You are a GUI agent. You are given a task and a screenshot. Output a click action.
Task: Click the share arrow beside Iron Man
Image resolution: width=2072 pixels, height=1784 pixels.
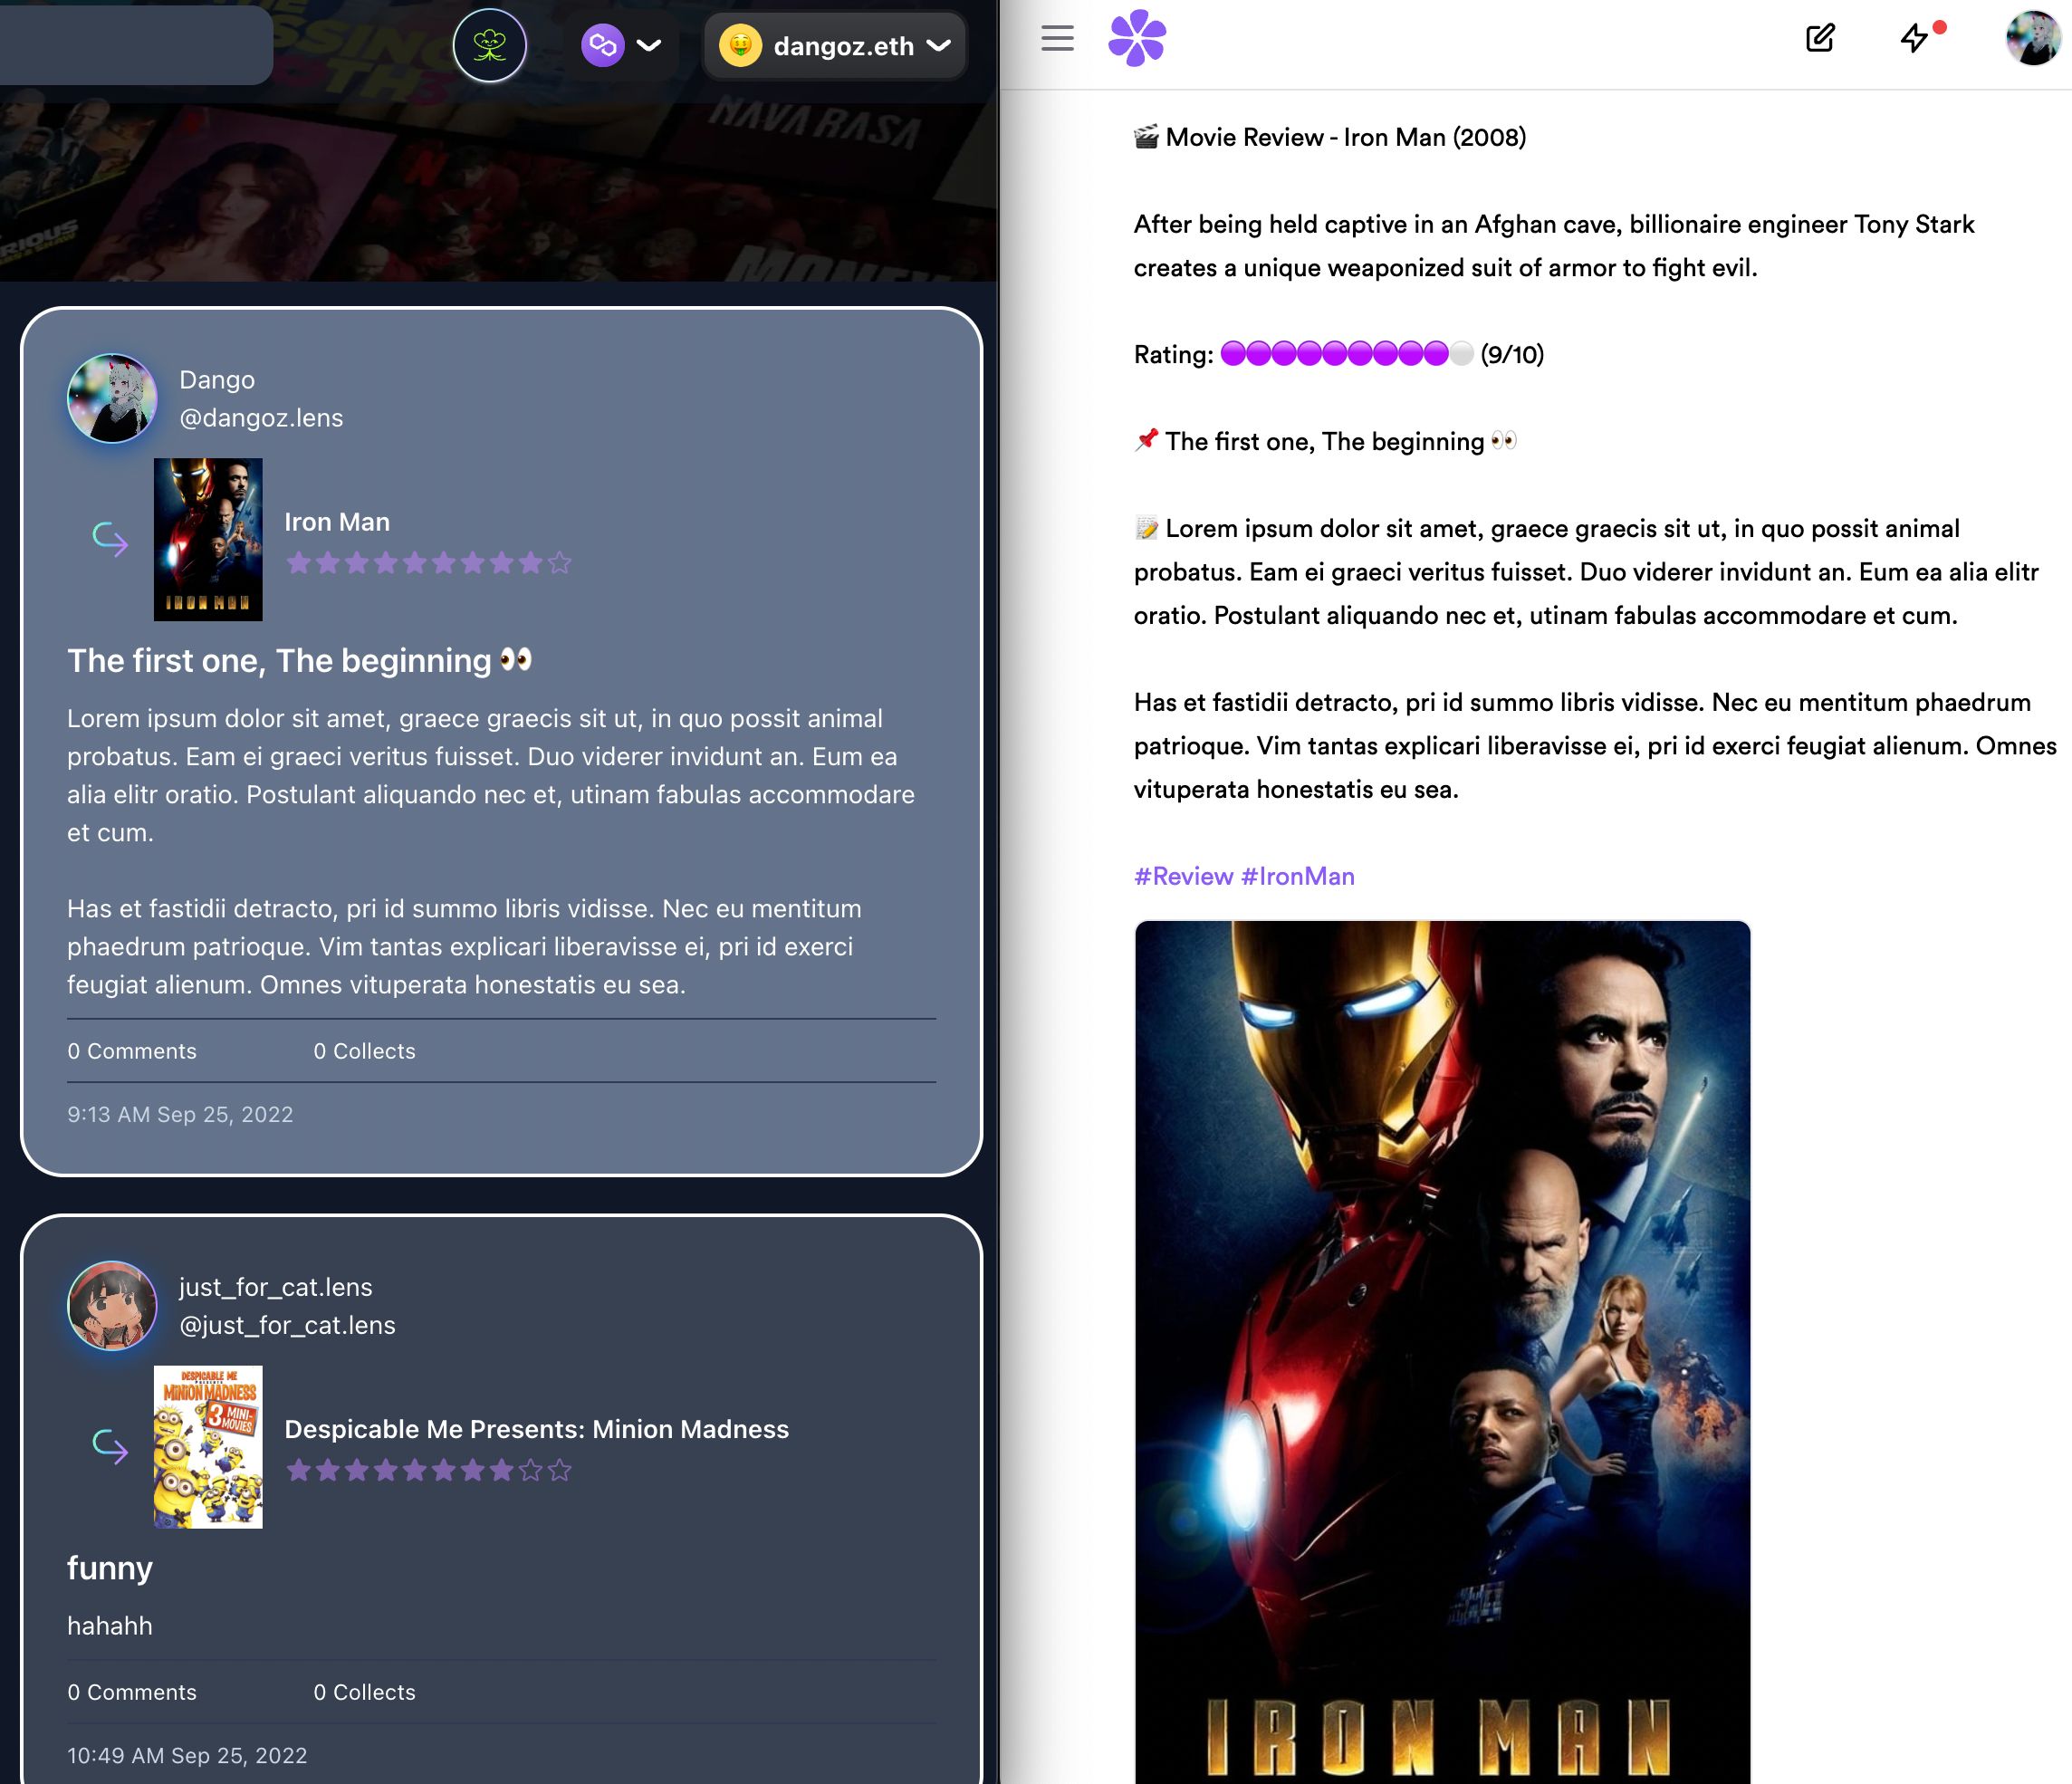point(110,539)
